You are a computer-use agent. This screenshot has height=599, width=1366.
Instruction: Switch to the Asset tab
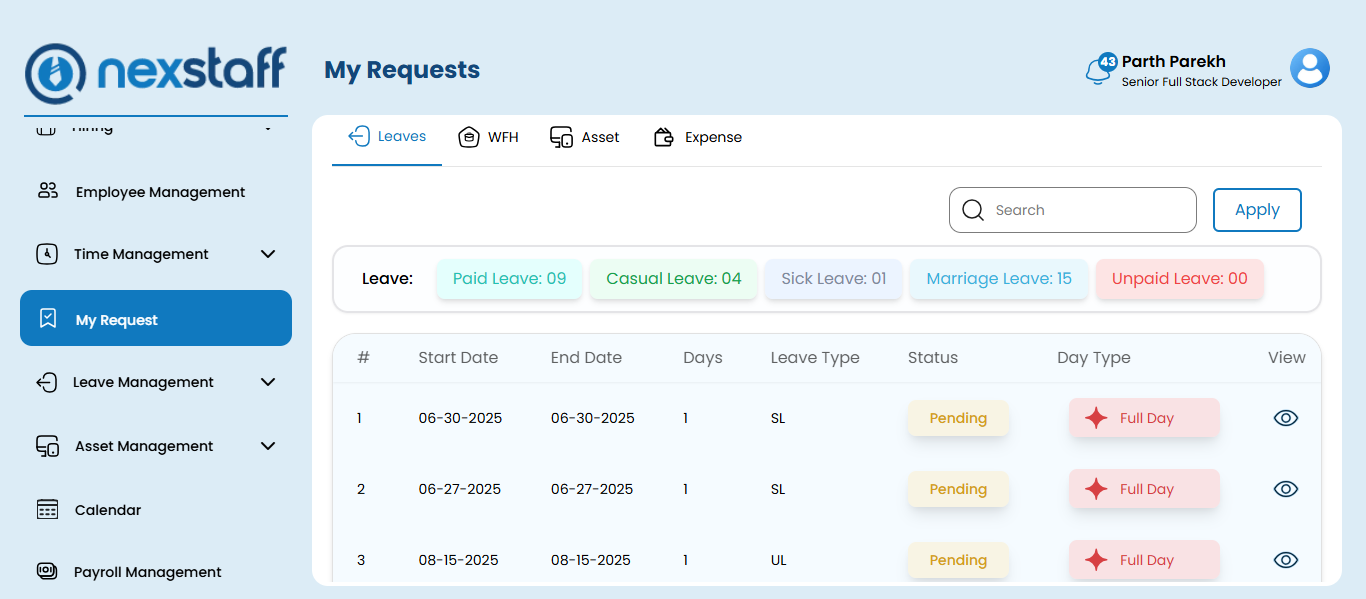click(585, 137)
